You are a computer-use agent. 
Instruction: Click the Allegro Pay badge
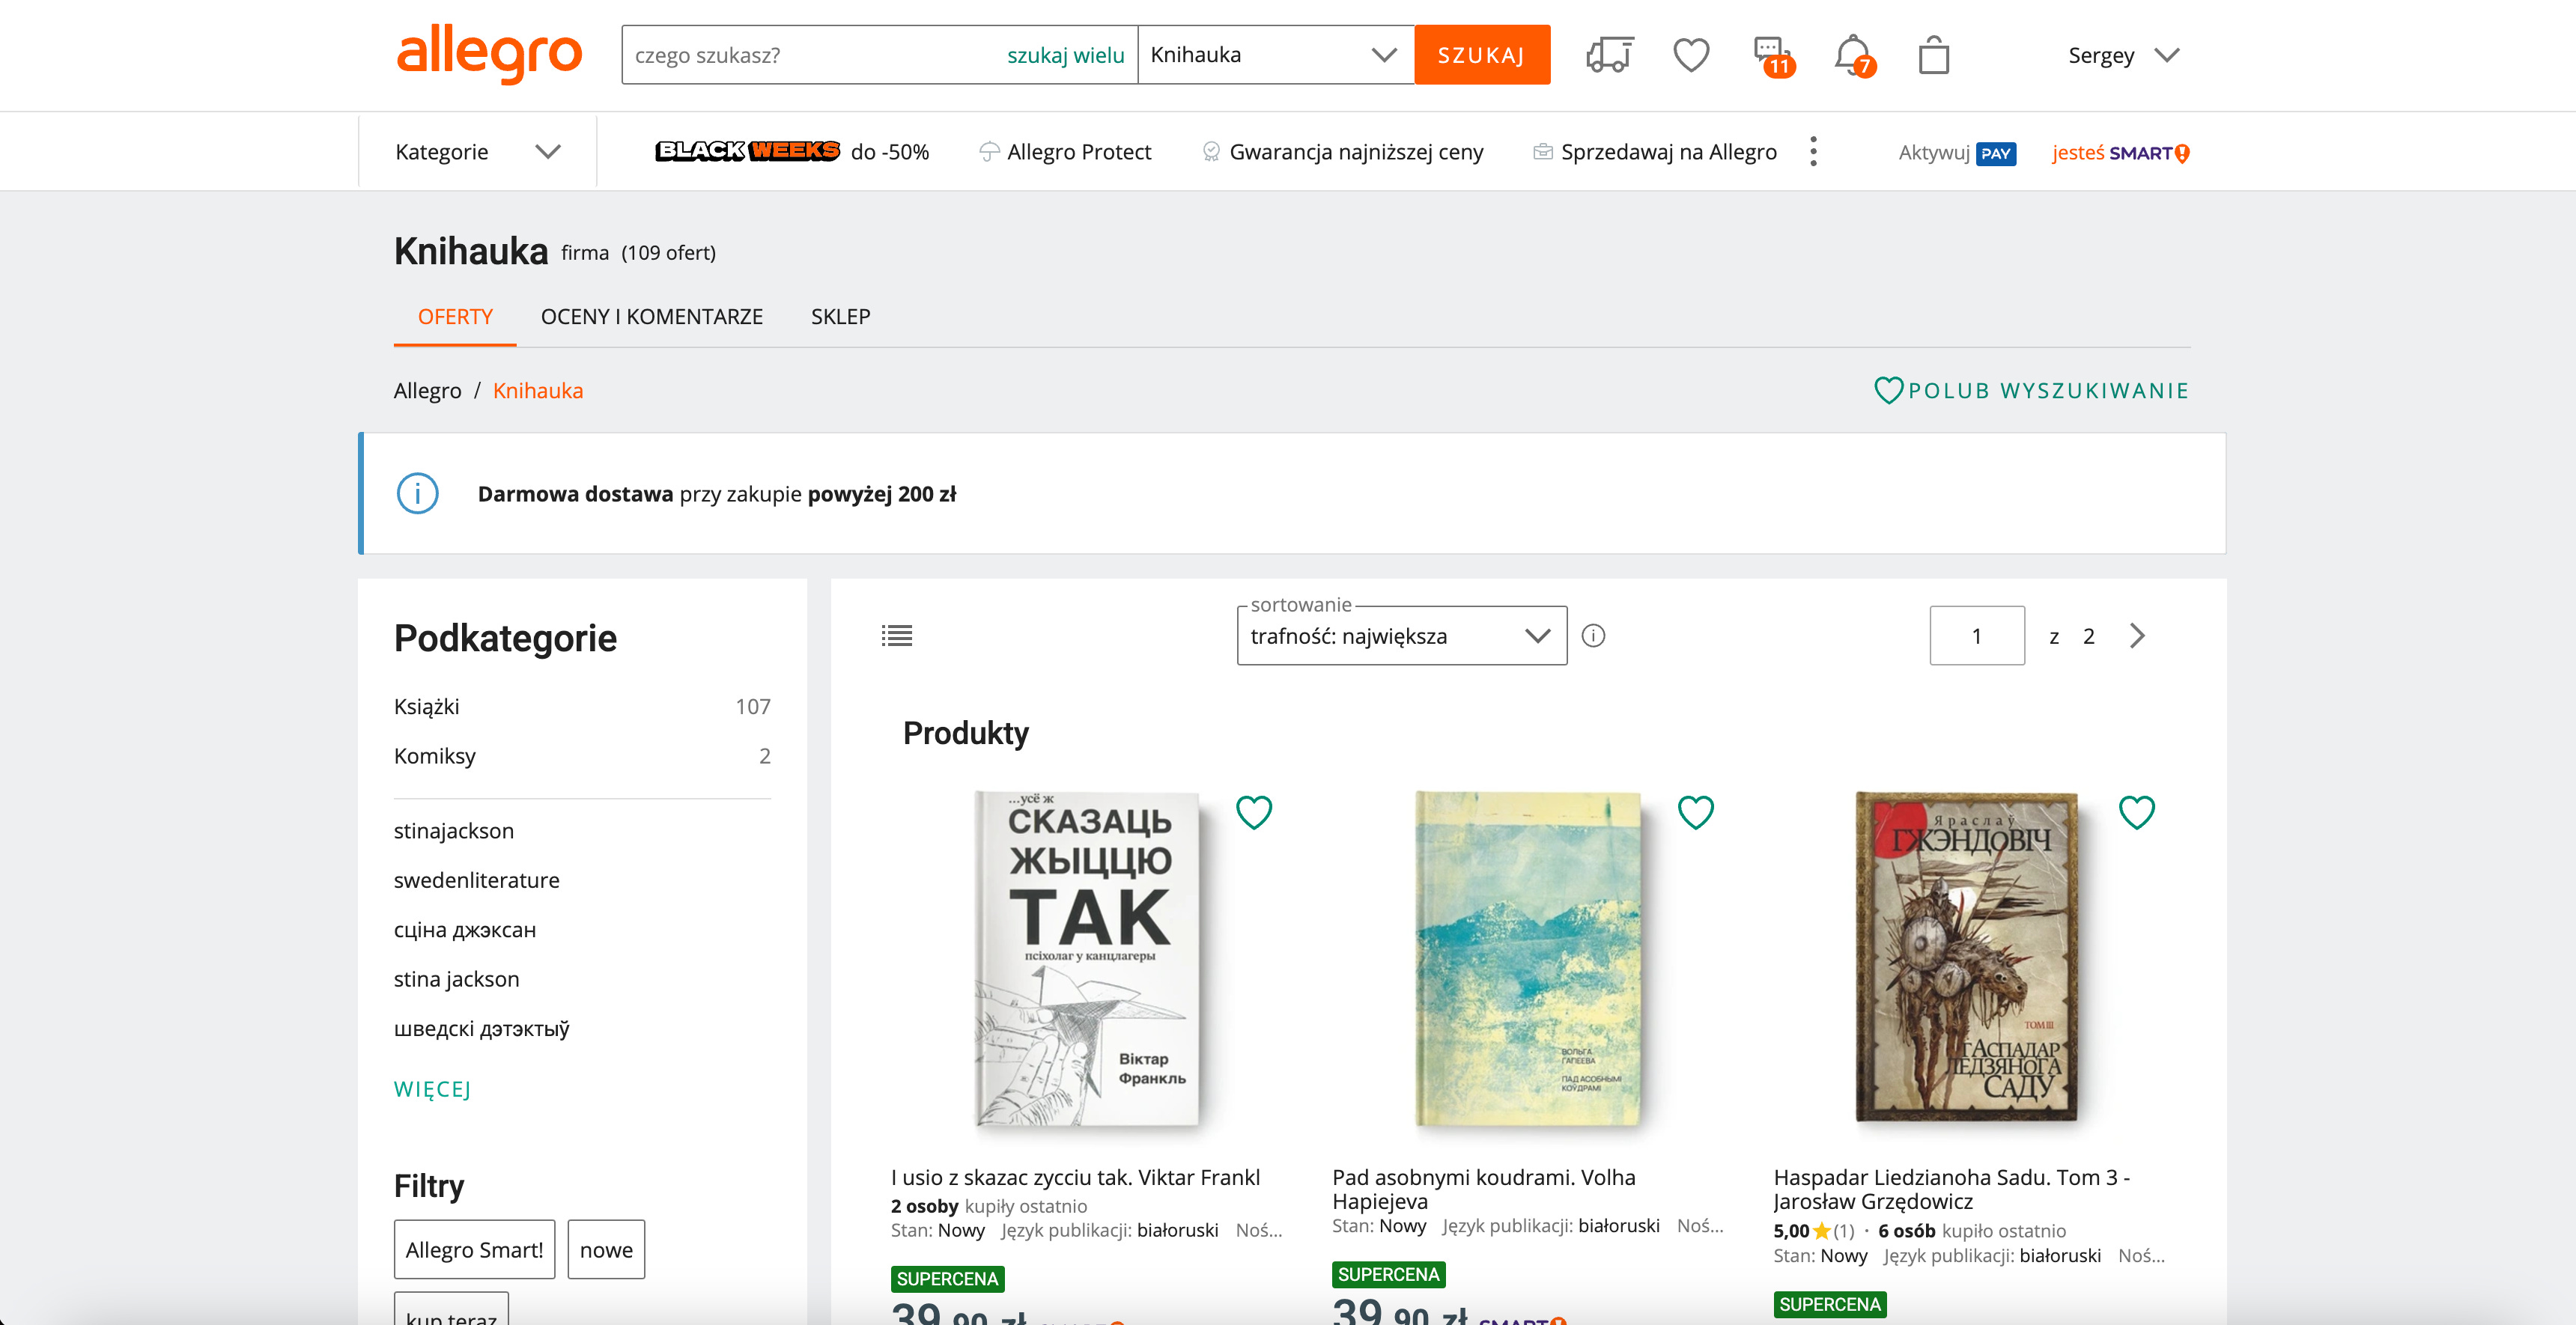click(x=1996, y=153)
